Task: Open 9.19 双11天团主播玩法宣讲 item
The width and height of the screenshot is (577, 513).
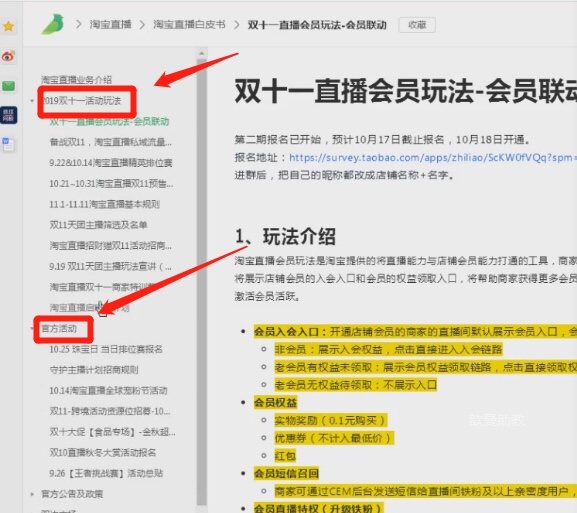Action: [x=110, y=266]
